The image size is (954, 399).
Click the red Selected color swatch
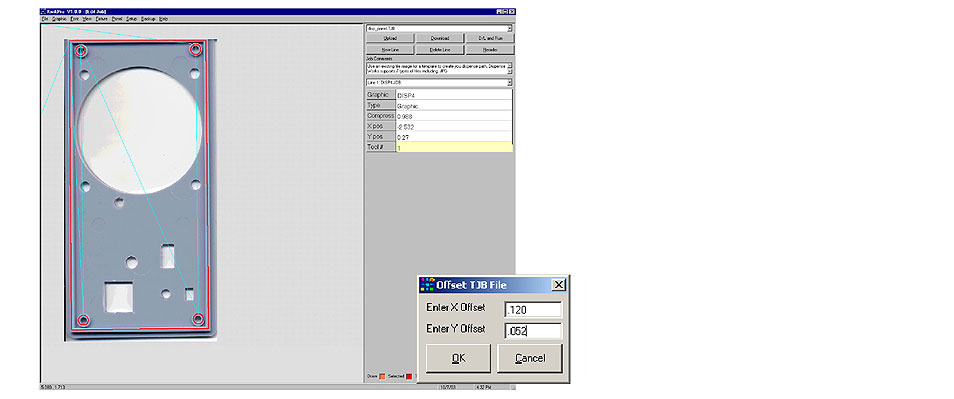409,376
